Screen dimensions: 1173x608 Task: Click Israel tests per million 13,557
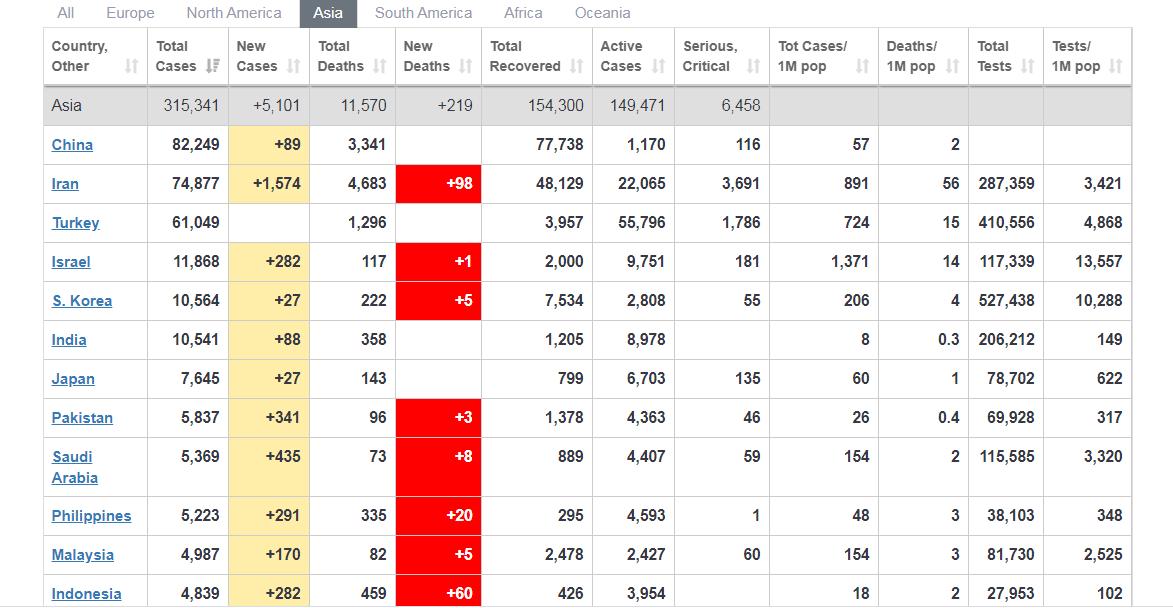[1098, 261]
